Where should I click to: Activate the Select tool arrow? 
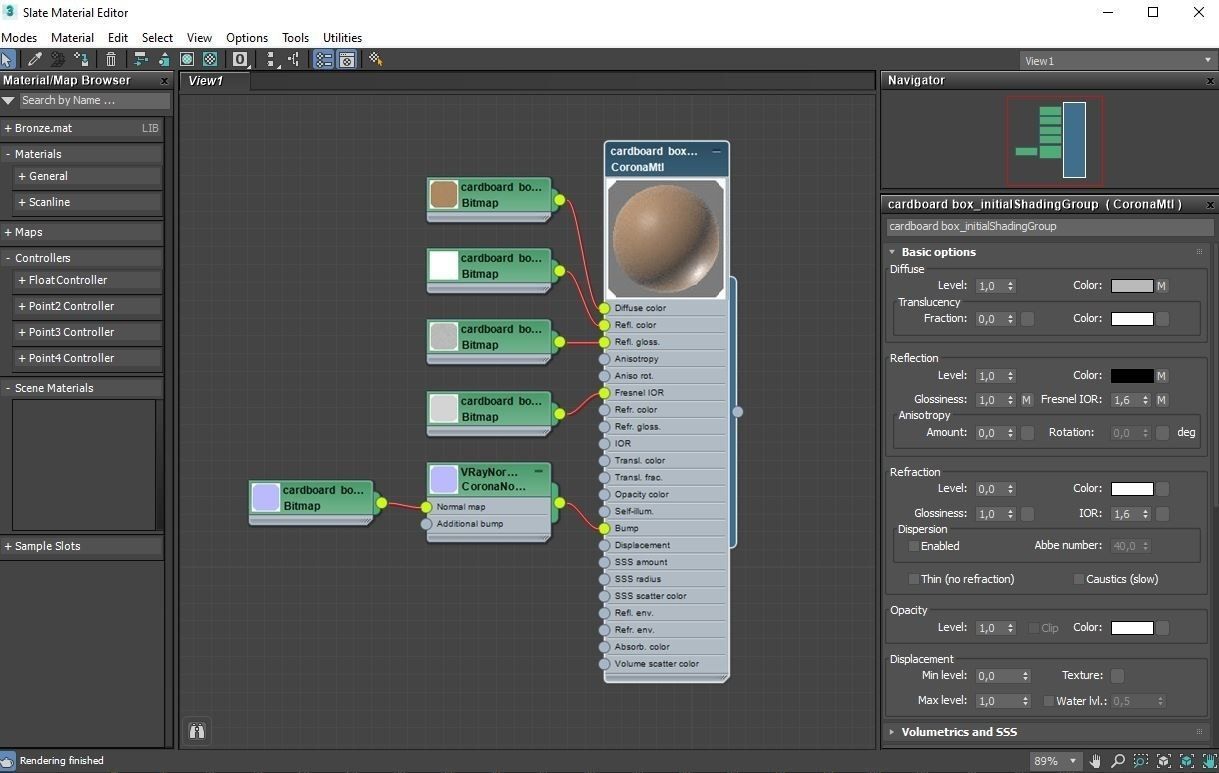pyautogui.click(x=8, y=60)
